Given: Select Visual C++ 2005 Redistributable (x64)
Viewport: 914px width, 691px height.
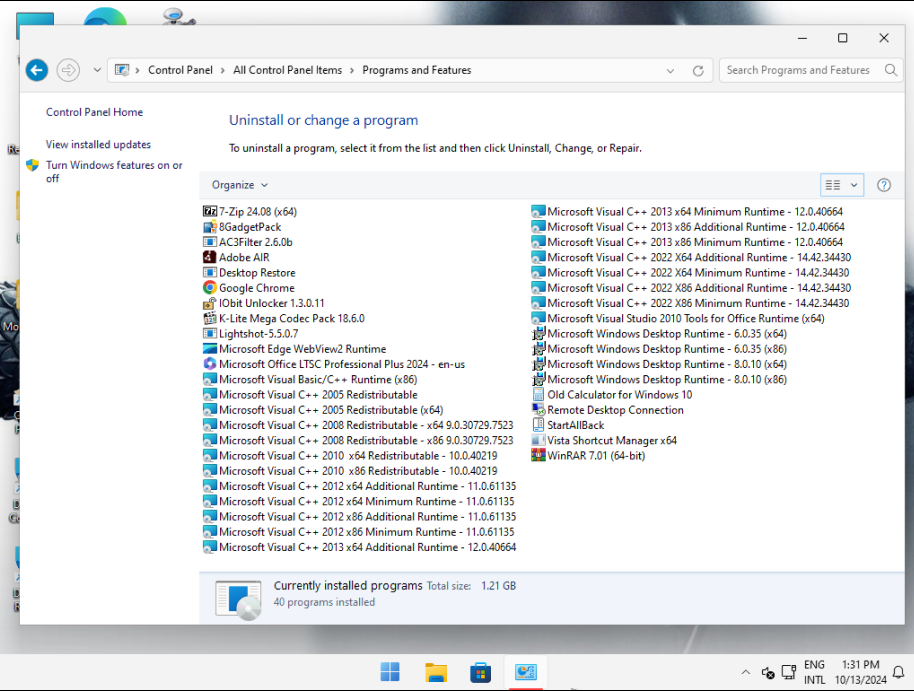Looking at the screenshot, I should [x=323, y=410].
